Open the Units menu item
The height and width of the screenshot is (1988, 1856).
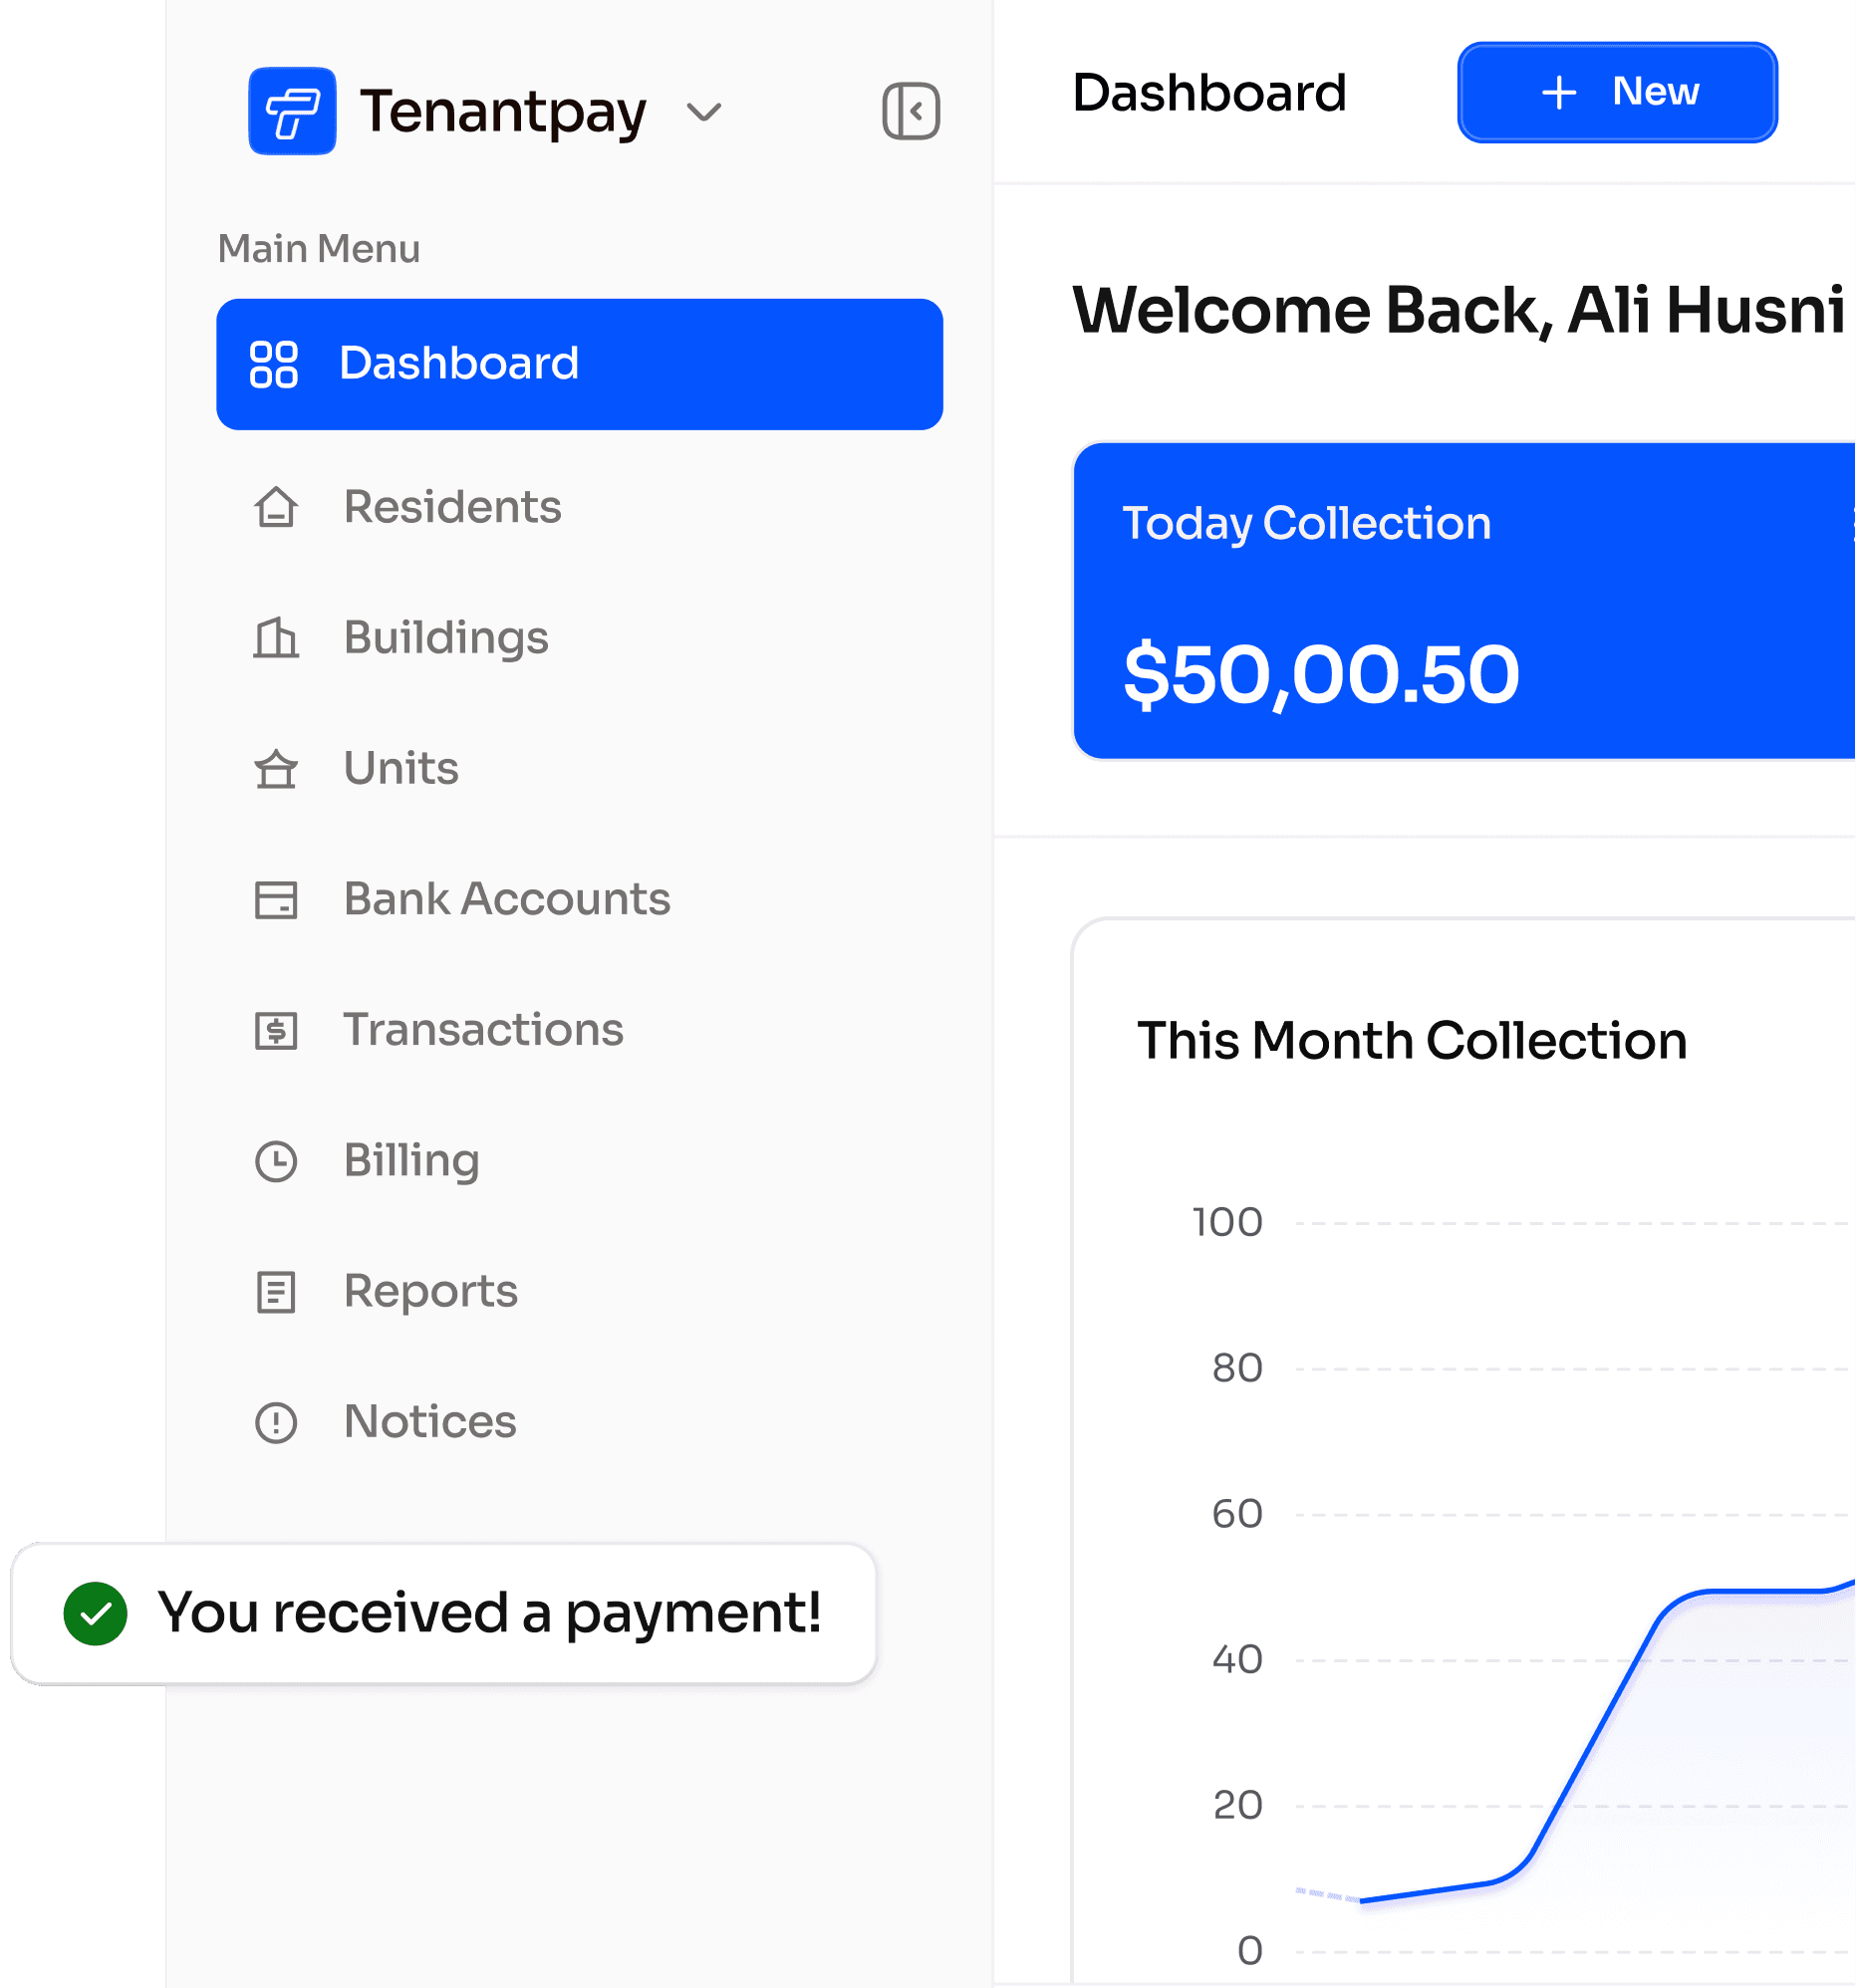(401, 769)
